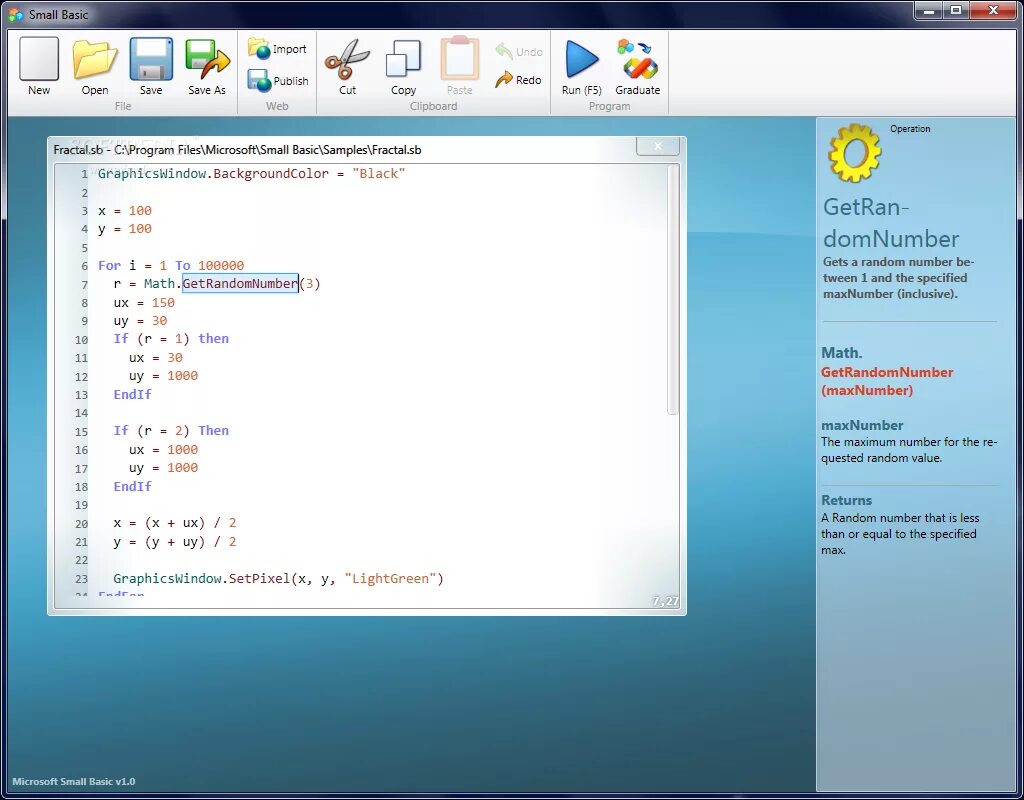Click EndIf on line 13
Image resolution: width=1024 pixels, height=800 pixels.
[133, 394]
